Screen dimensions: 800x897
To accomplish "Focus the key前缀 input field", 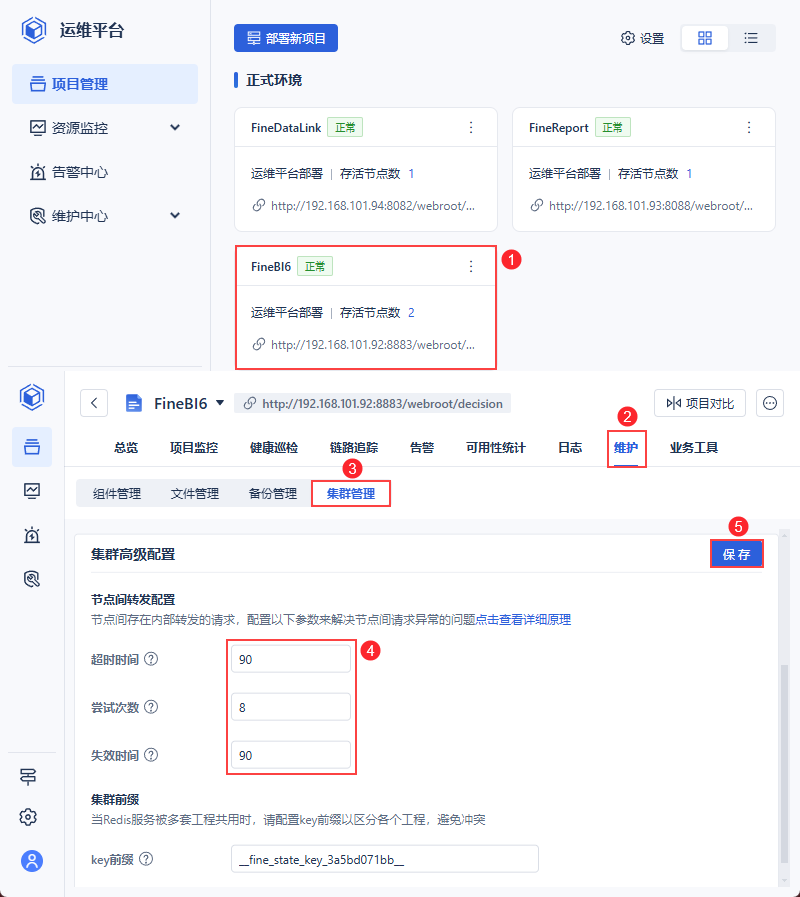I will point(385,859).
